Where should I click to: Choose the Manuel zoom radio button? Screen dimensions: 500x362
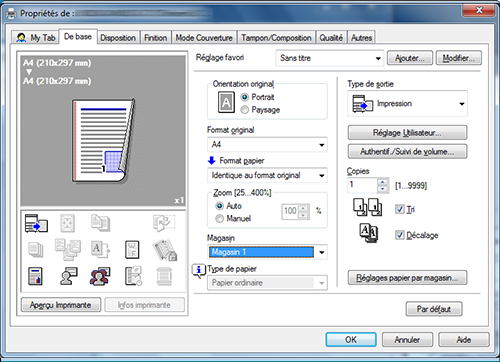219,219
